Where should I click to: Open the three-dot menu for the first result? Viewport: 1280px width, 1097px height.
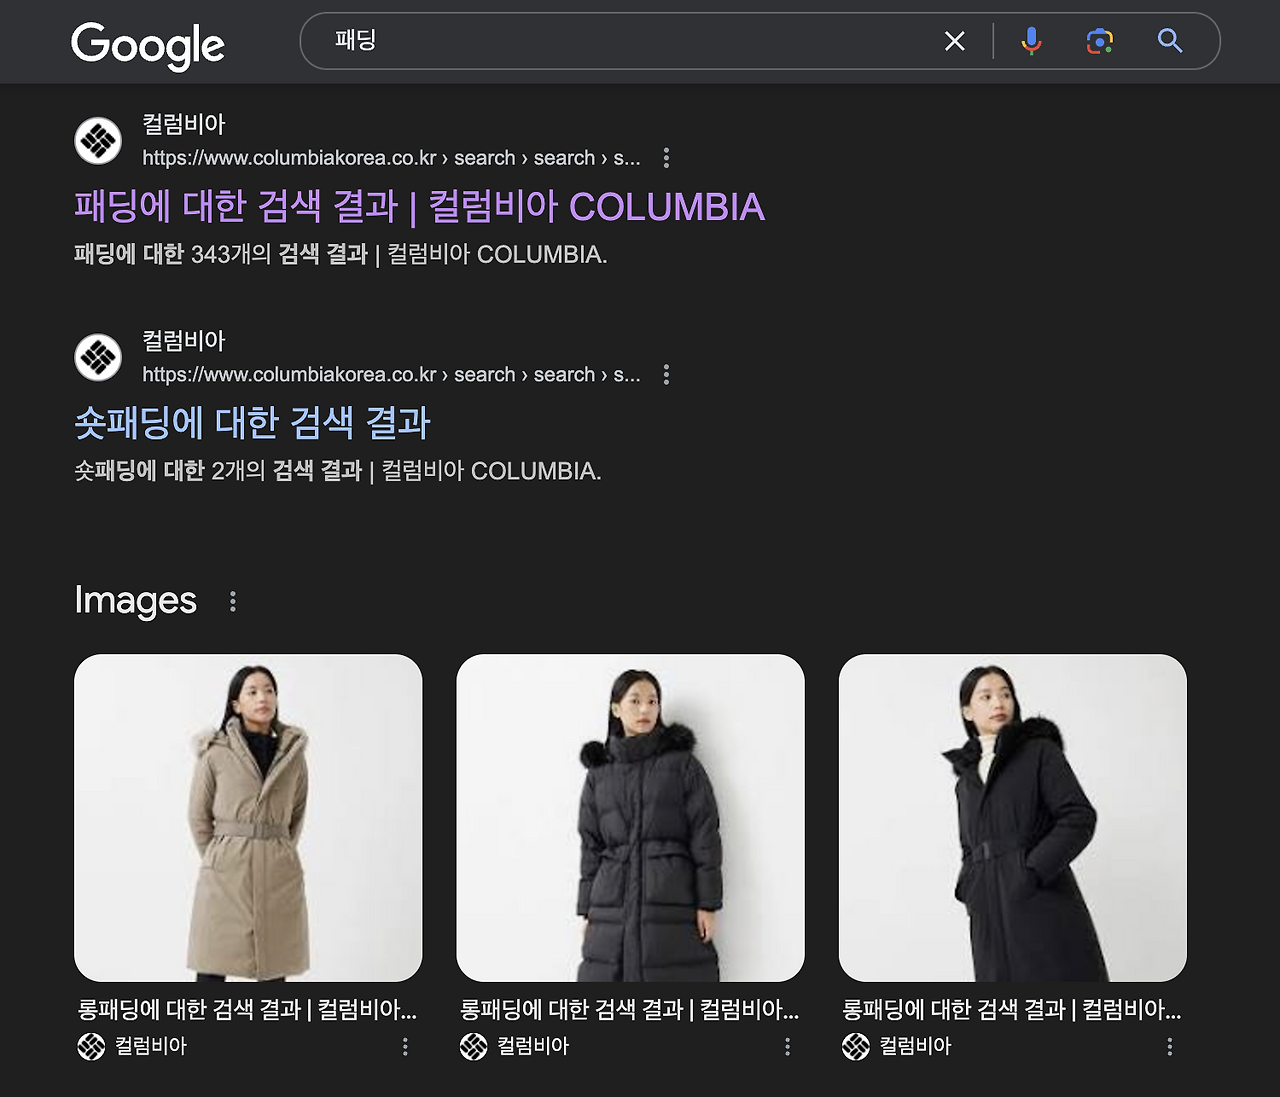pyautogui.click(x=666, y=158)
